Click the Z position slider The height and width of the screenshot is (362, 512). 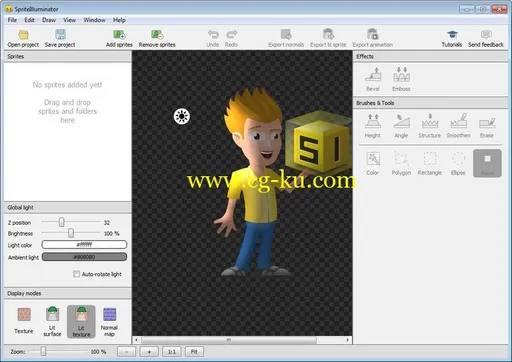click(62, 222)
